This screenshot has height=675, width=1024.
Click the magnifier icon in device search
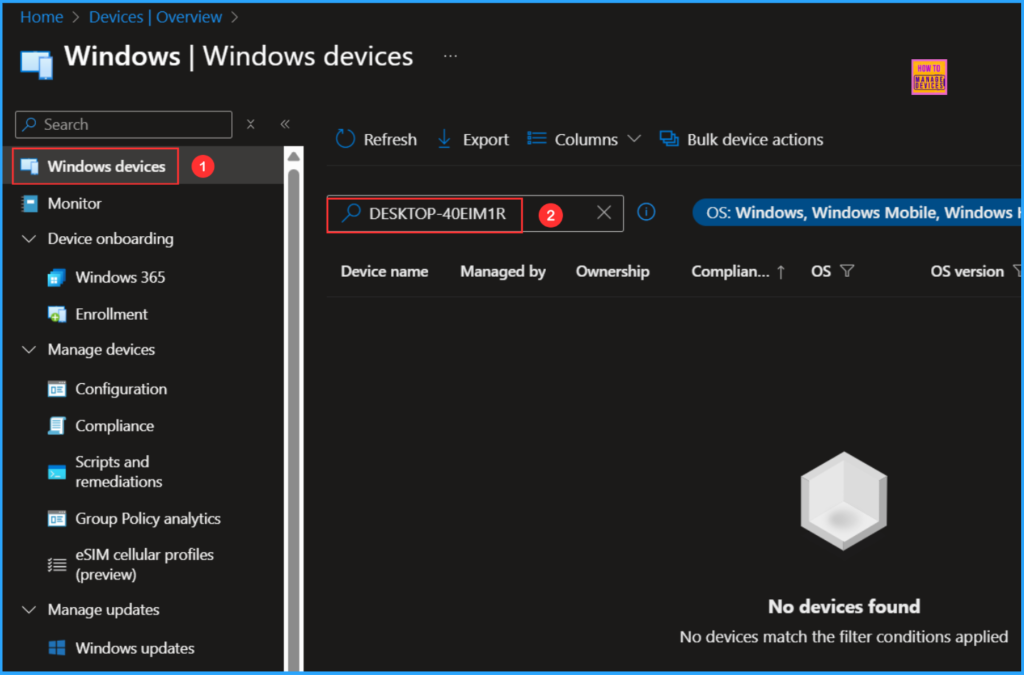(x=351, y=212)
